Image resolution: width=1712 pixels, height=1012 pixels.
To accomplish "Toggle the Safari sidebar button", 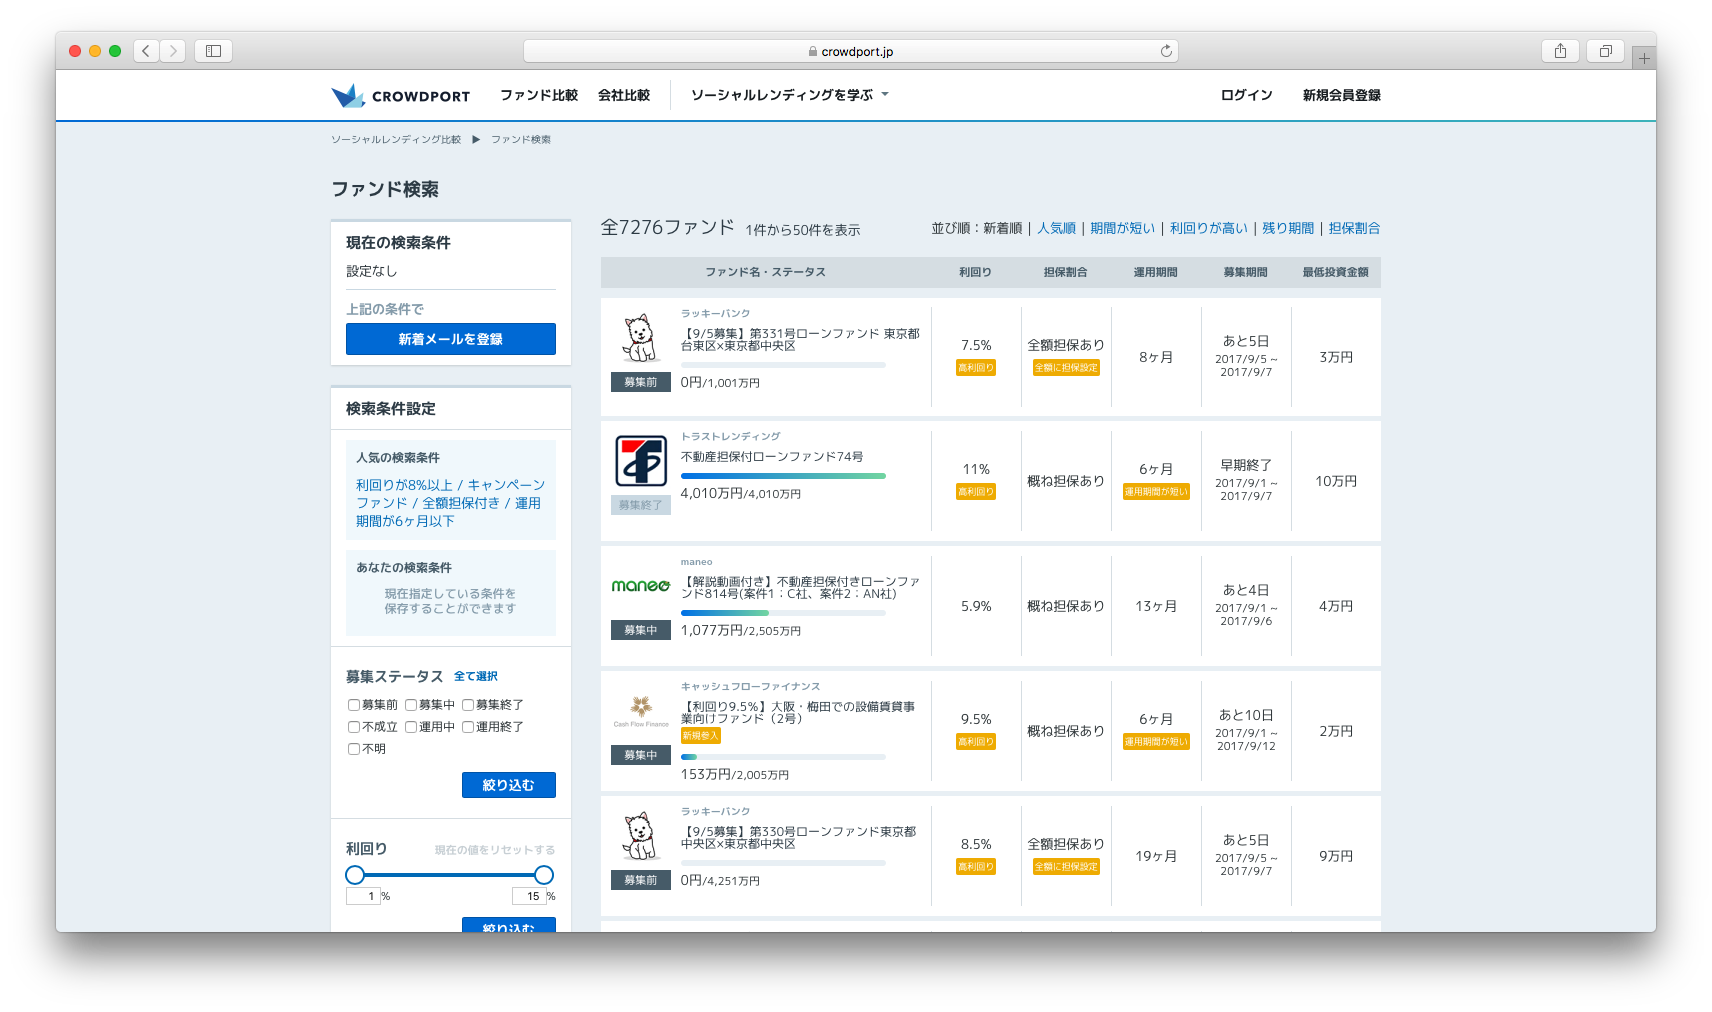I will click(213, 51).
